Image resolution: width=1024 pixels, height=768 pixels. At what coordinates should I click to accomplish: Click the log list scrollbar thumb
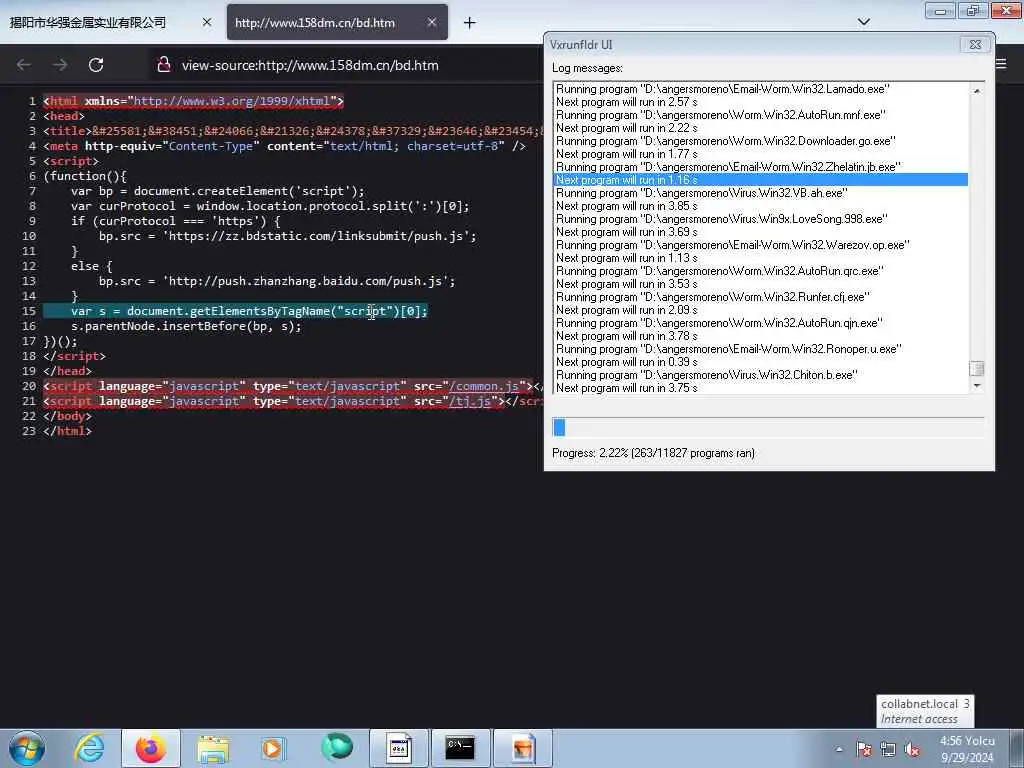click(977, 368)
